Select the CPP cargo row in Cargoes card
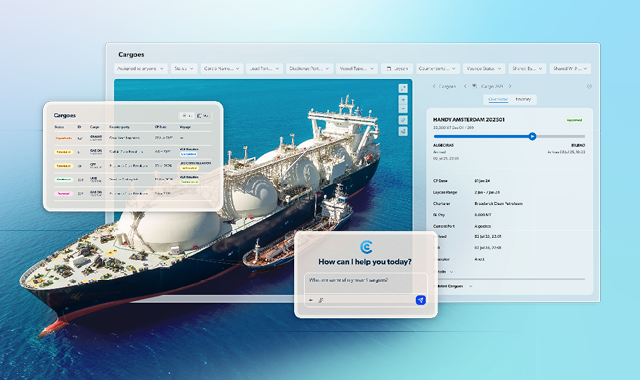The image size is (640, 380). pos(133,166)
